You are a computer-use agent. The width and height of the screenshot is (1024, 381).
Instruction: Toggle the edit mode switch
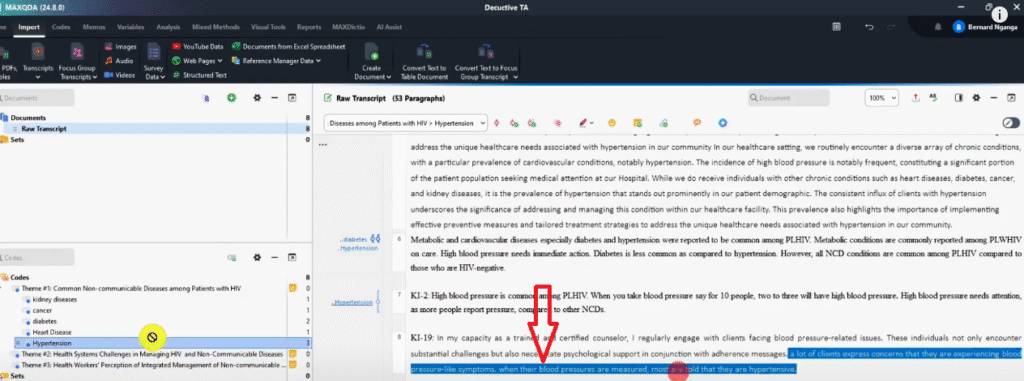[x=1011, y=123]
